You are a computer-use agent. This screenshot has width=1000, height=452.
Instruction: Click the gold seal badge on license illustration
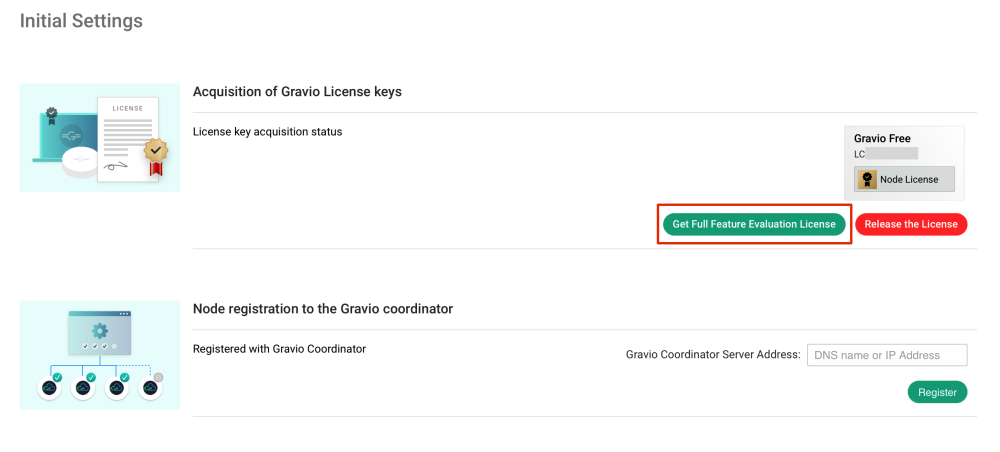tap(155, 152)
